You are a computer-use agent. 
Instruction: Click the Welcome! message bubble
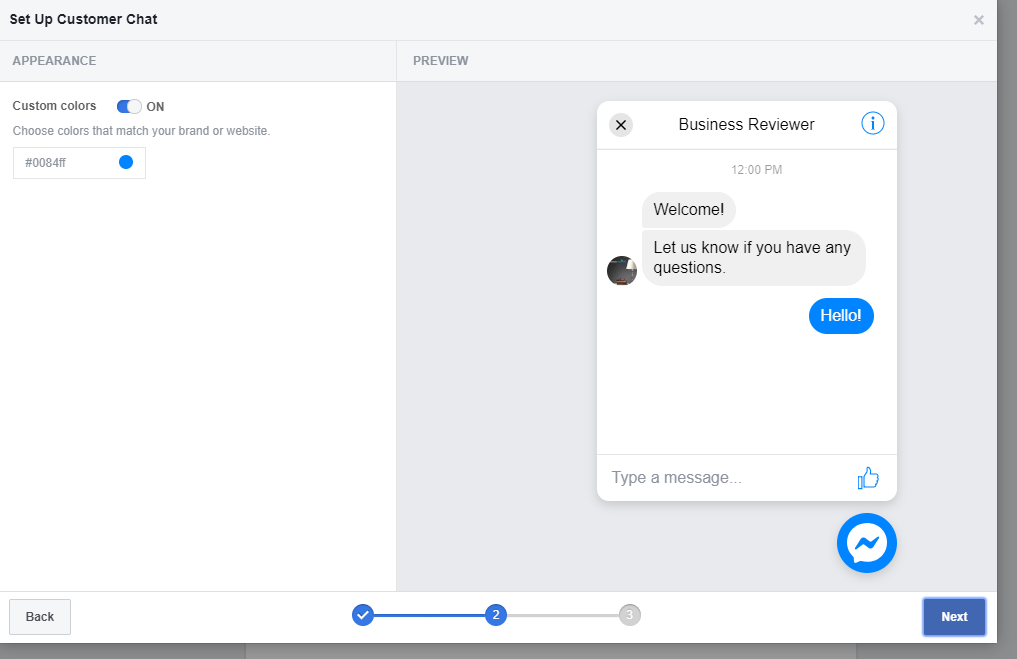688,210
